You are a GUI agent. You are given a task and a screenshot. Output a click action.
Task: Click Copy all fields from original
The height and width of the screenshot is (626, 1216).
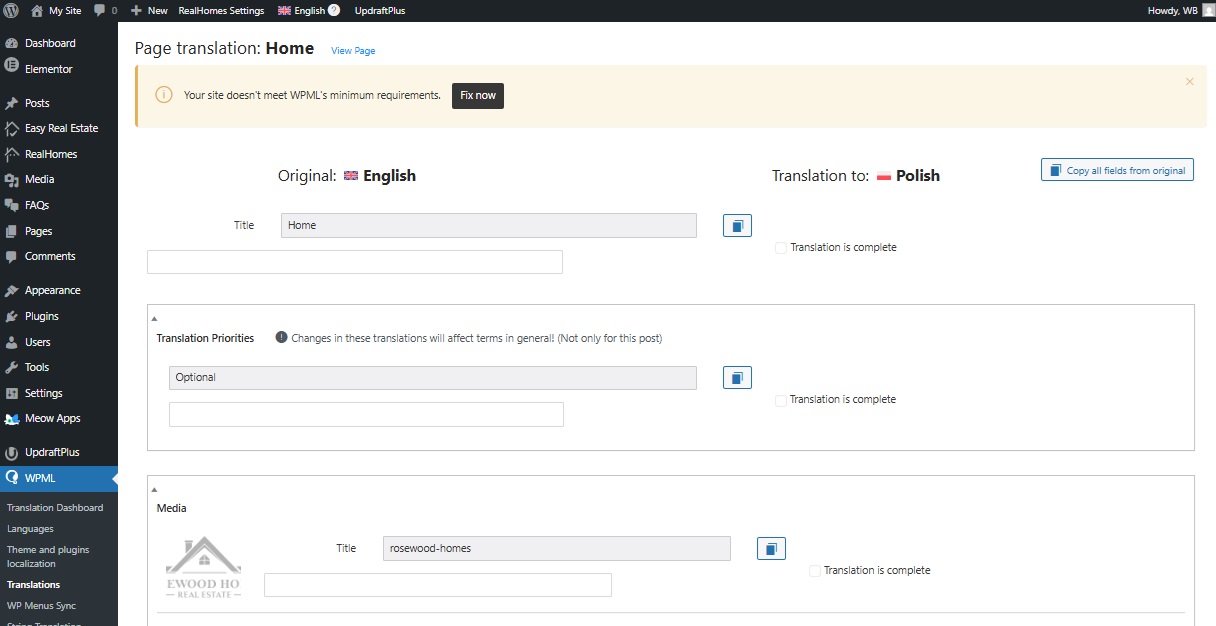[1117, 170]
